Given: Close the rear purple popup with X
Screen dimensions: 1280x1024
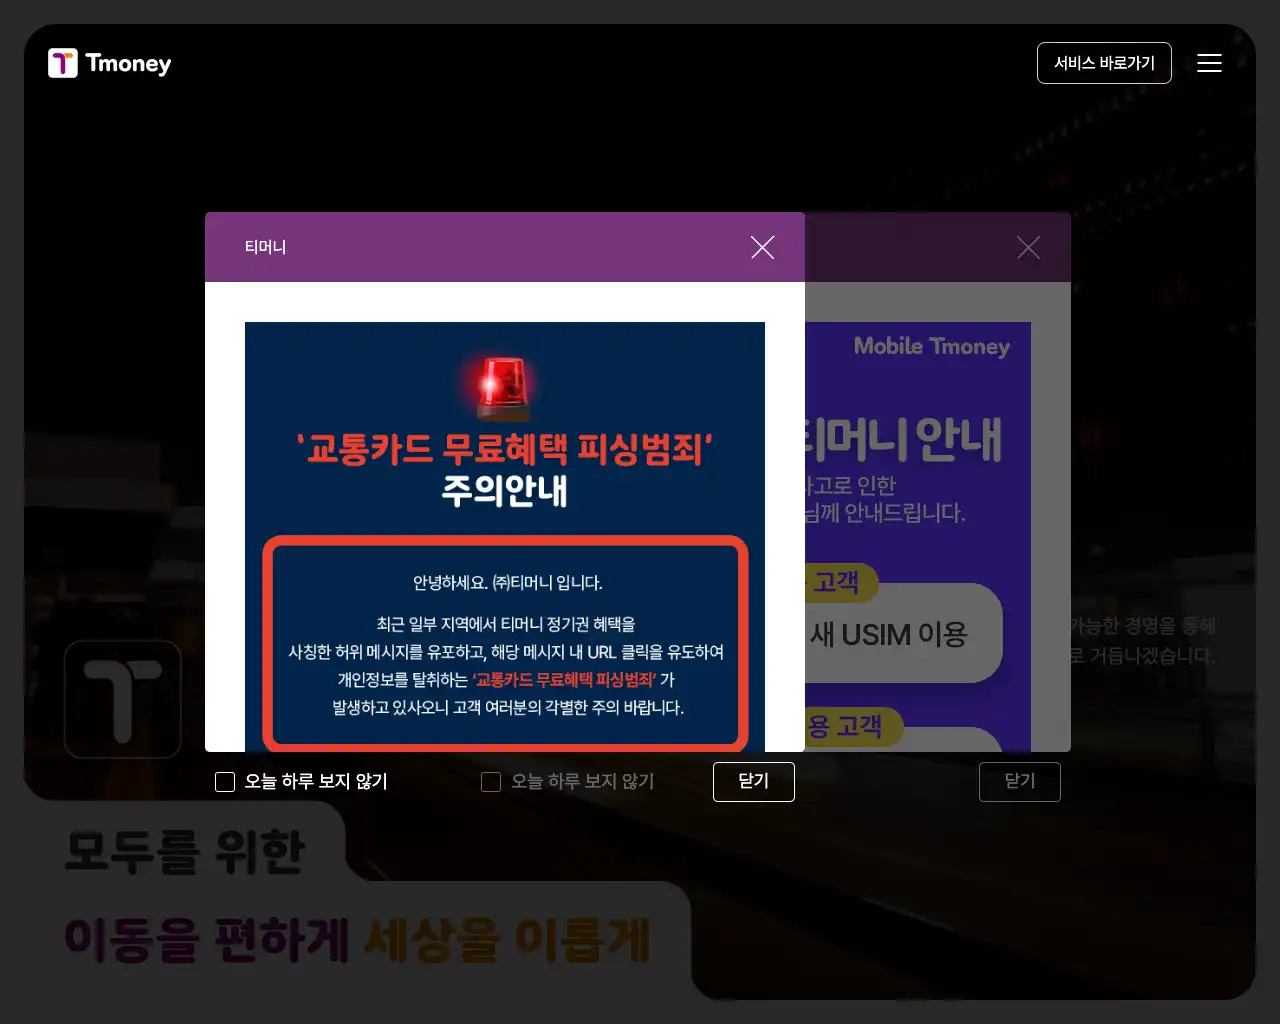Looking at the screenshot, I should pos(1028,247).
